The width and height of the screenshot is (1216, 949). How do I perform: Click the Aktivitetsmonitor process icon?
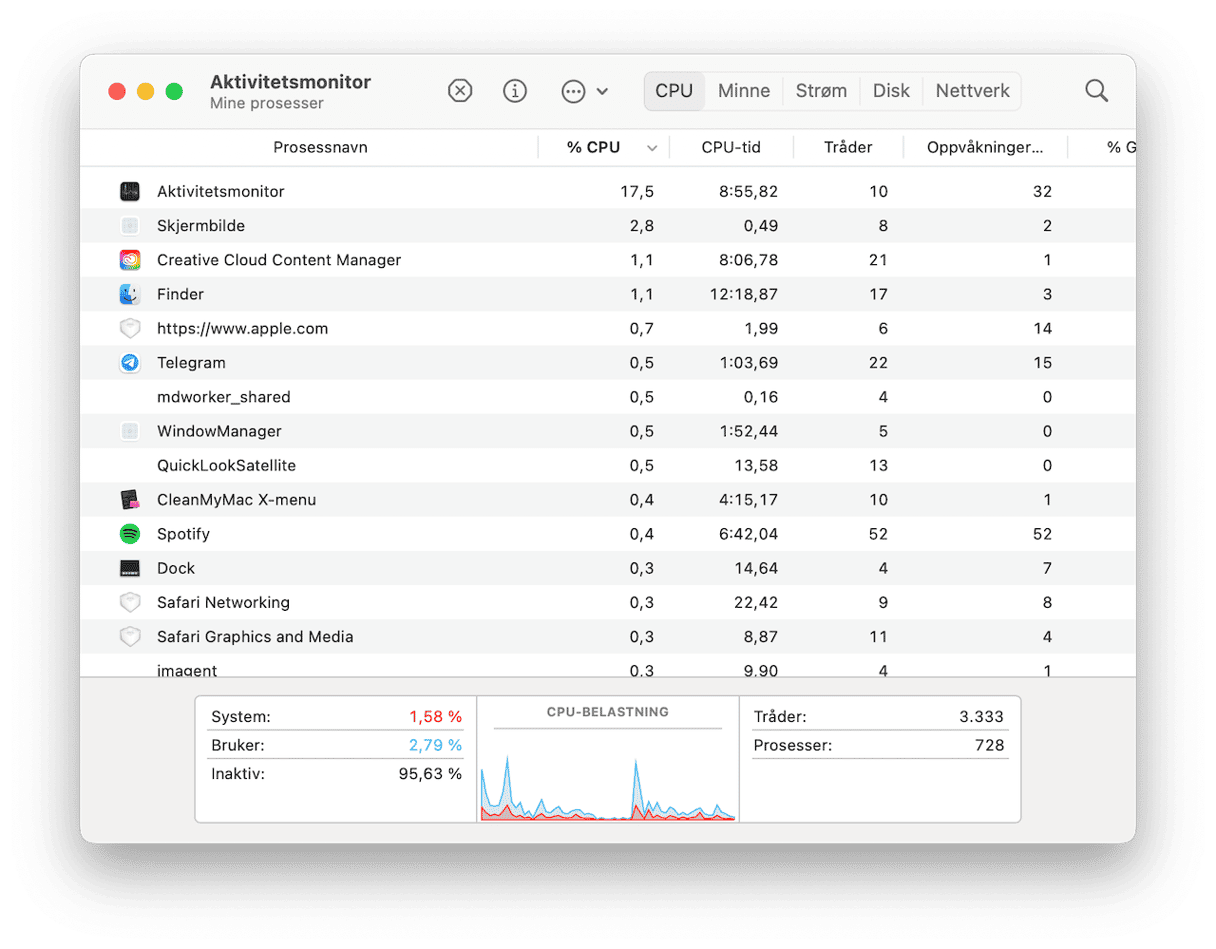(129, 191)
